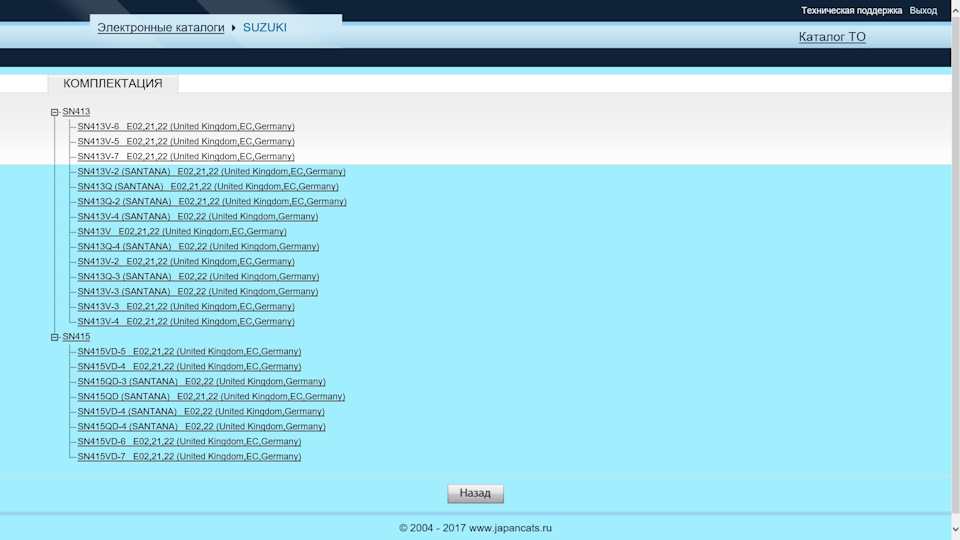Select SN415VD-4 E02,21,22 non-Santana entry
Image resolution: width=960 pixels, height=540 pixels.
pyautogui.click(x=189, y=367)
